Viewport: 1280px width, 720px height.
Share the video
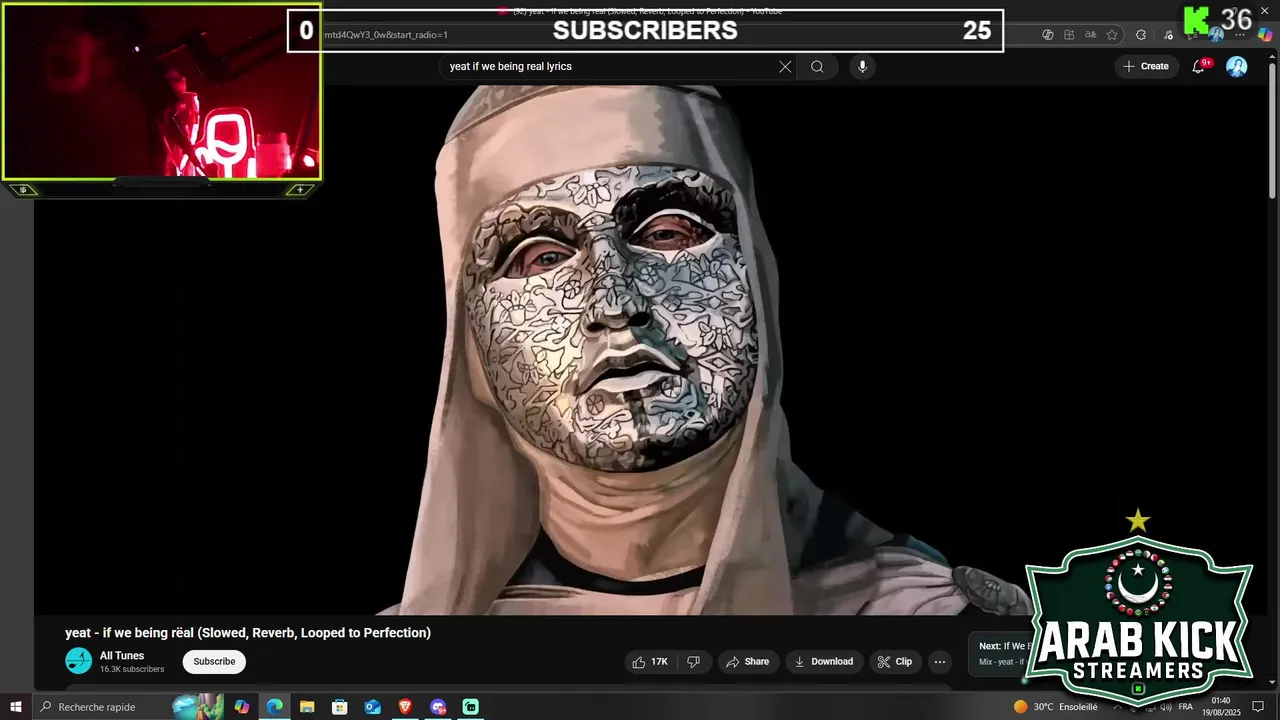pos(748,662)
